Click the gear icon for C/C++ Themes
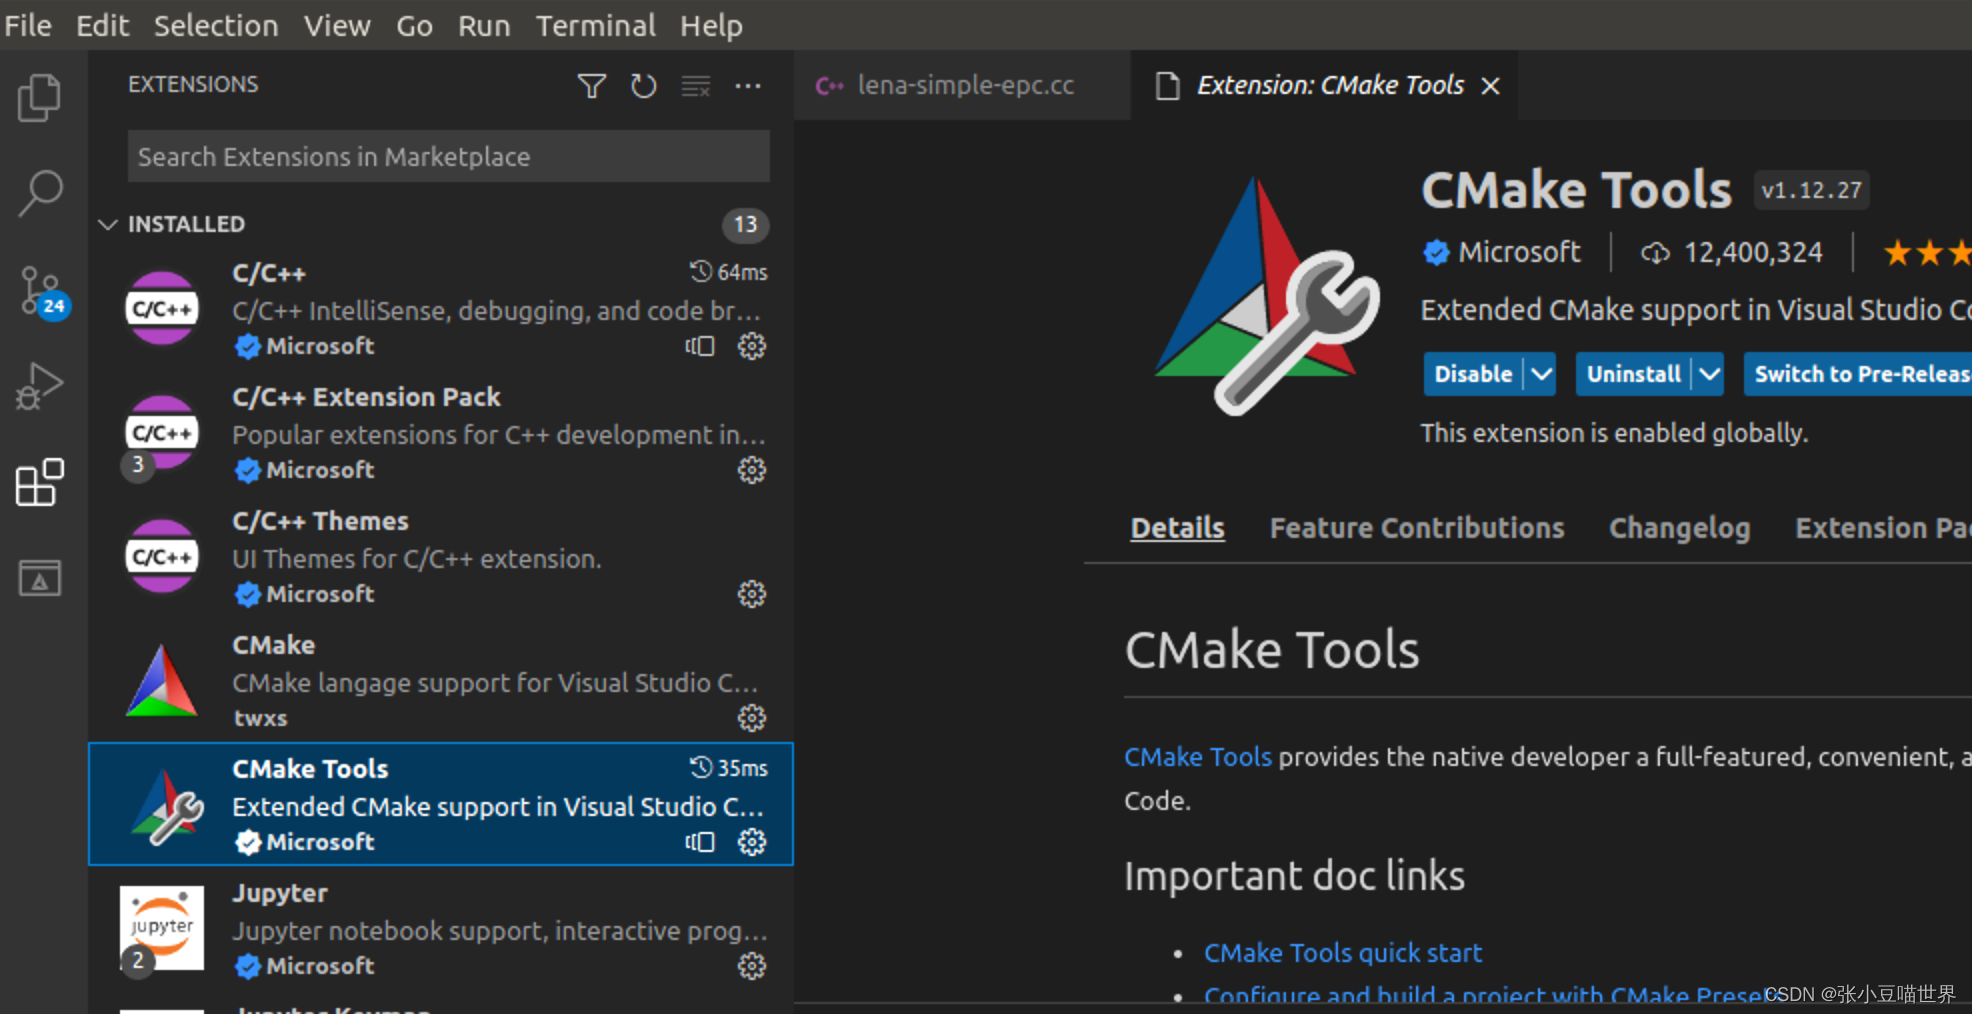 [x=752, y=594]
